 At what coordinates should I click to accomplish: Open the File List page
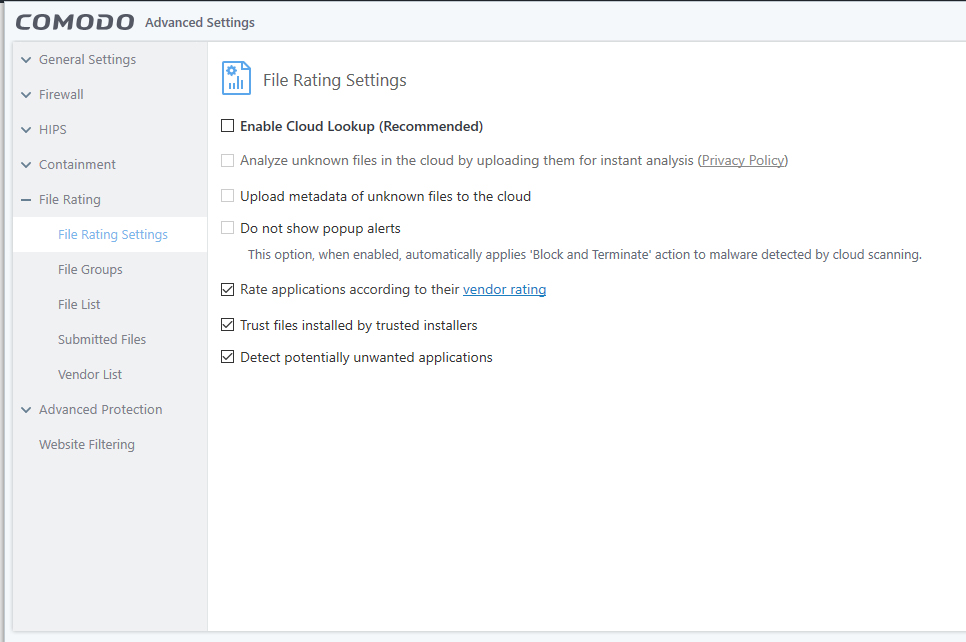tap(79, 304)
